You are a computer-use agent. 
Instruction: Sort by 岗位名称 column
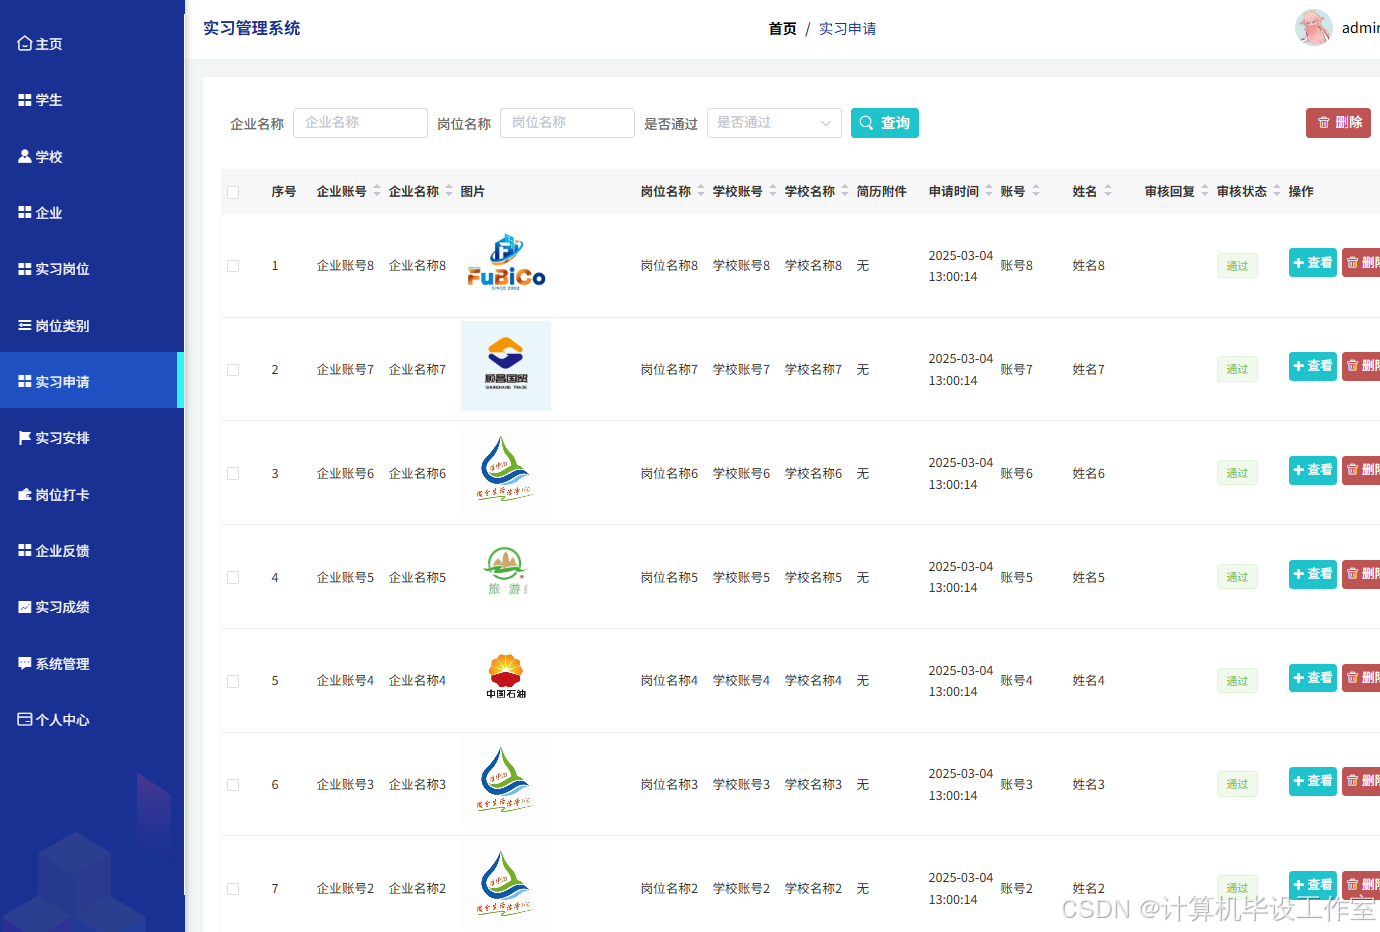(x=701, y=191)
